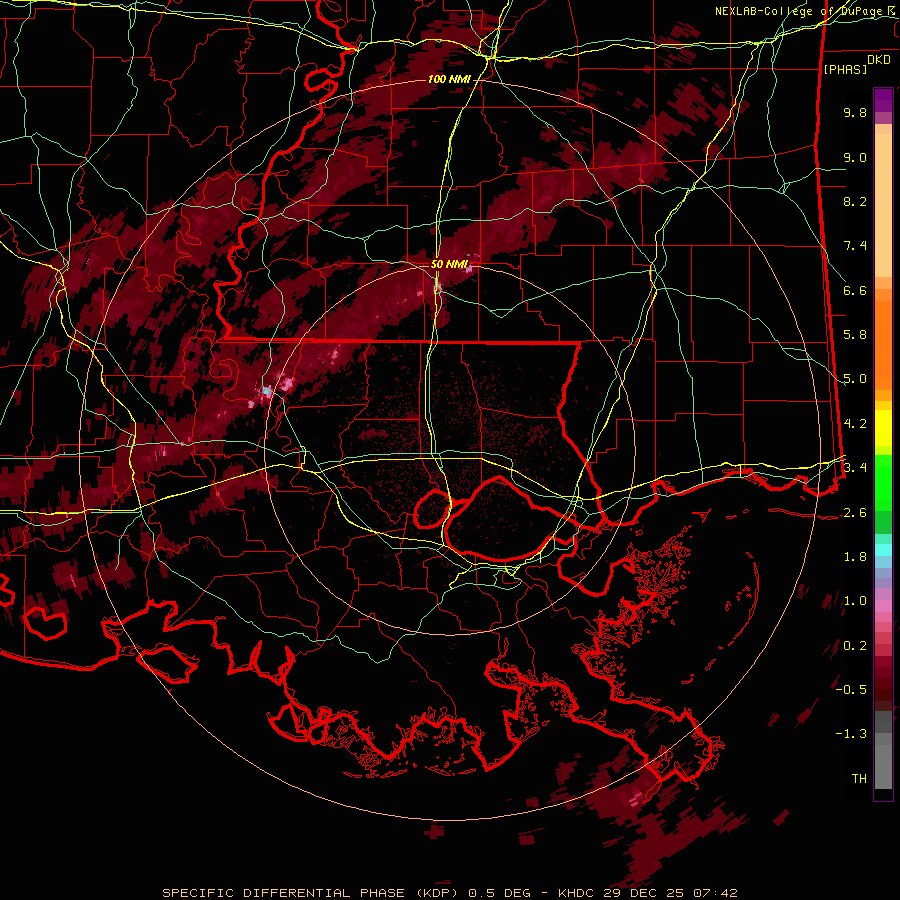The image size is (900, 900).
Task: Select the 8.2 value on the scale
Action: (855, 201)
